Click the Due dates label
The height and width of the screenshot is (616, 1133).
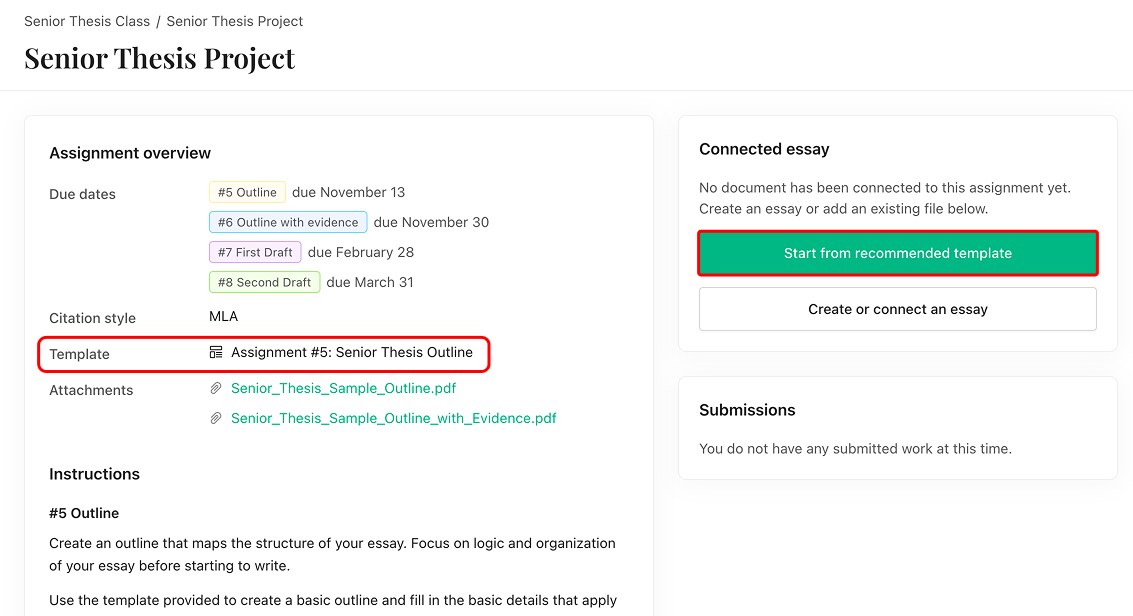[x=82, y=194]
